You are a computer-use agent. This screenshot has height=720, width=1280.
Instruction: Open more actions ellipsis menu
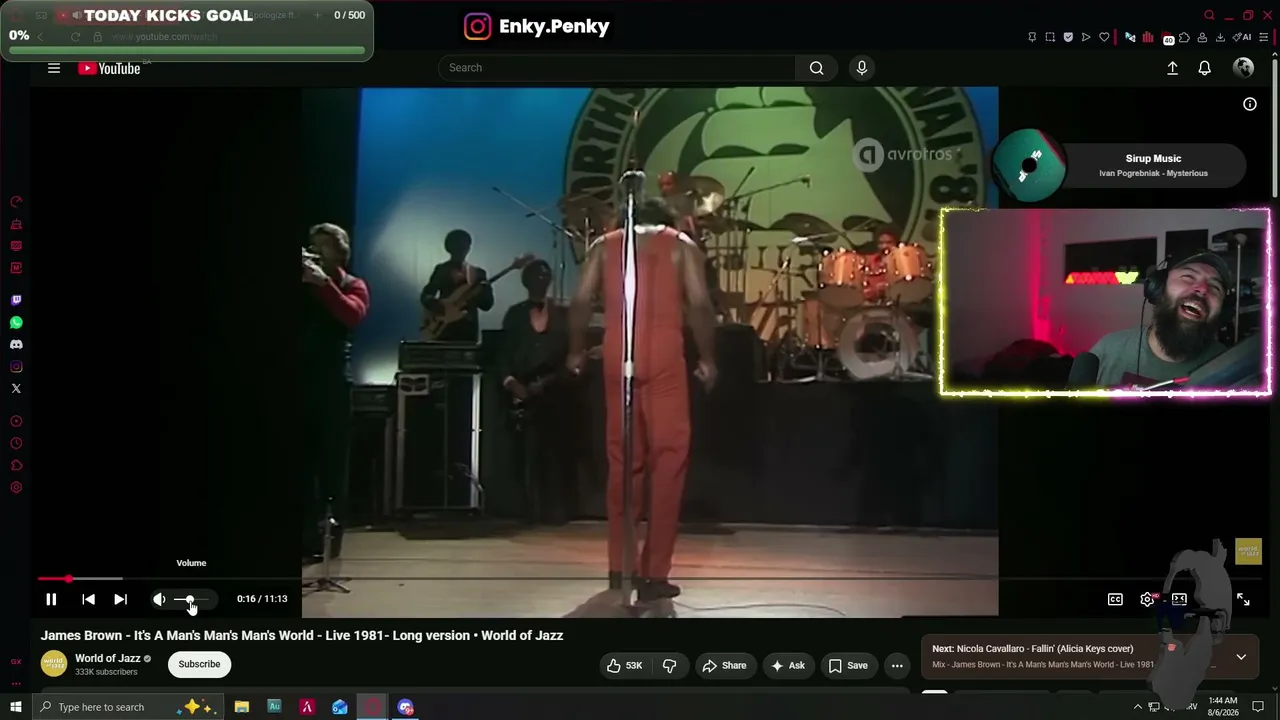point(897,665)
